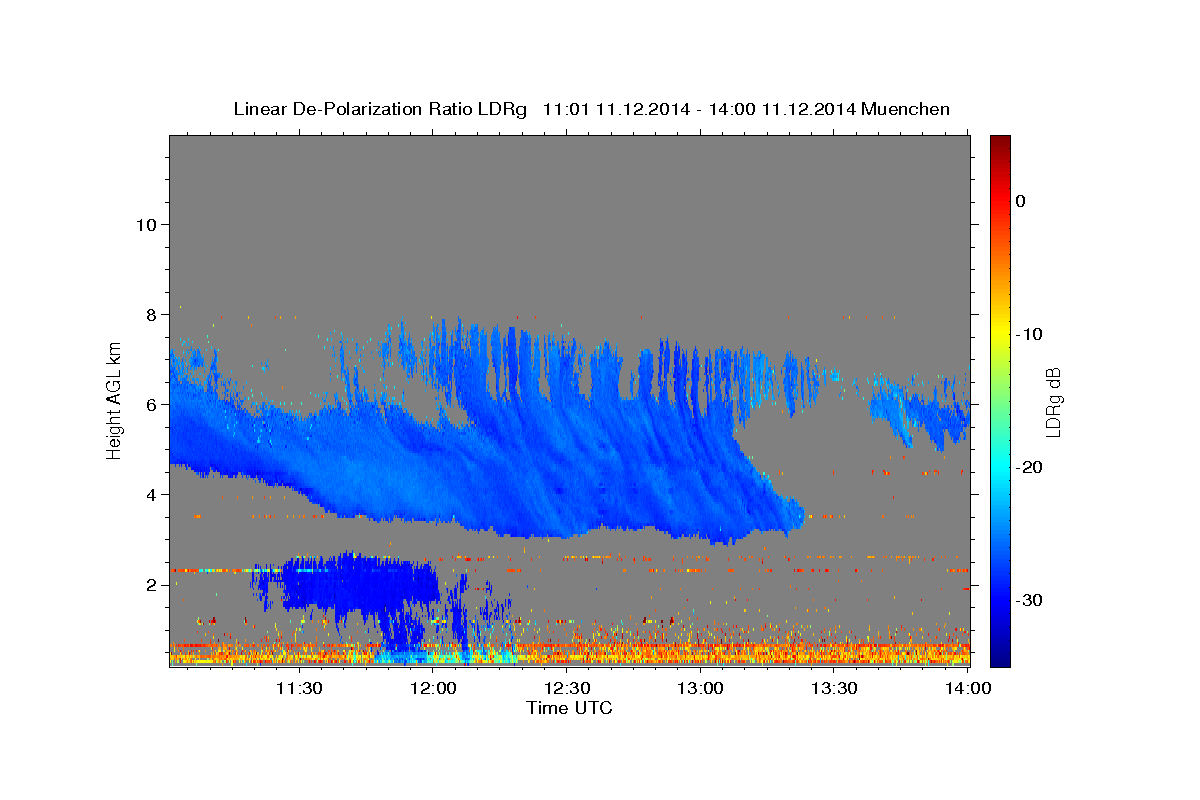Click the 13:30 time tick label
The width and height of the screenshot is (1200, 800).
[x=834, y=688]
